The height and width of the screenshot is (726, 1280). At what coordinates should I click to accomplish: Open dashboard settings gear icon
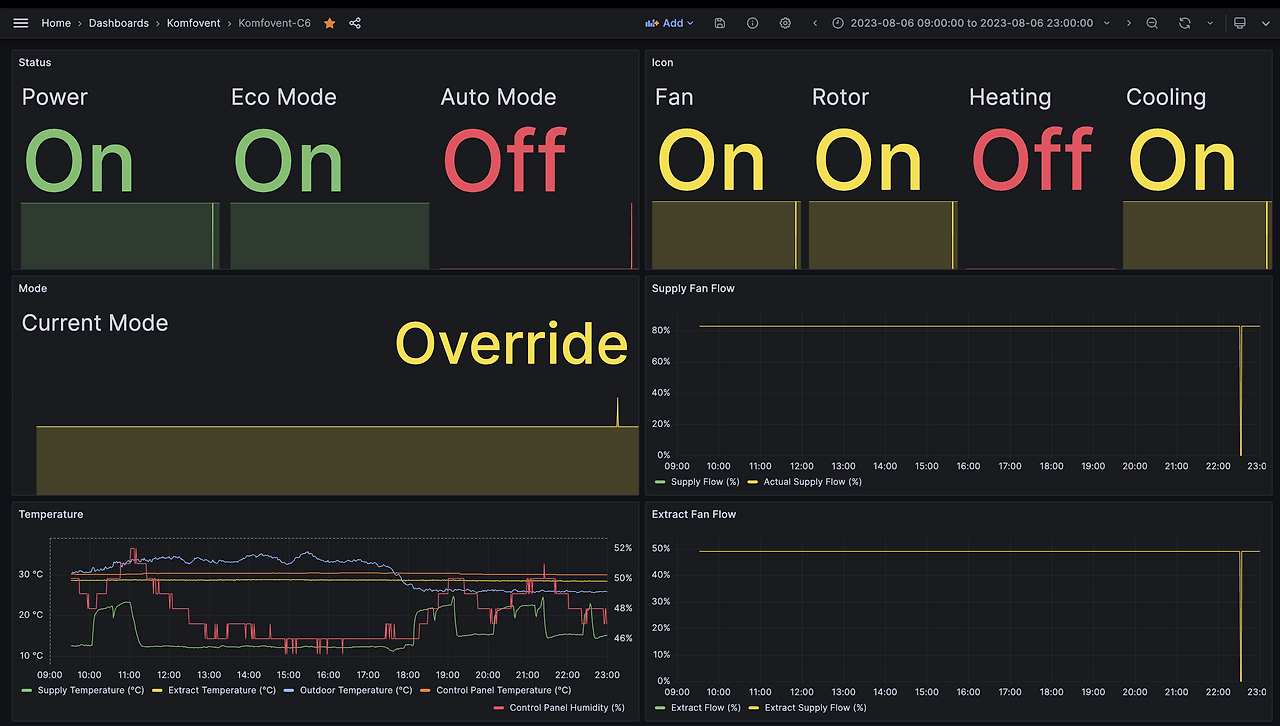(x=785, y=23)
